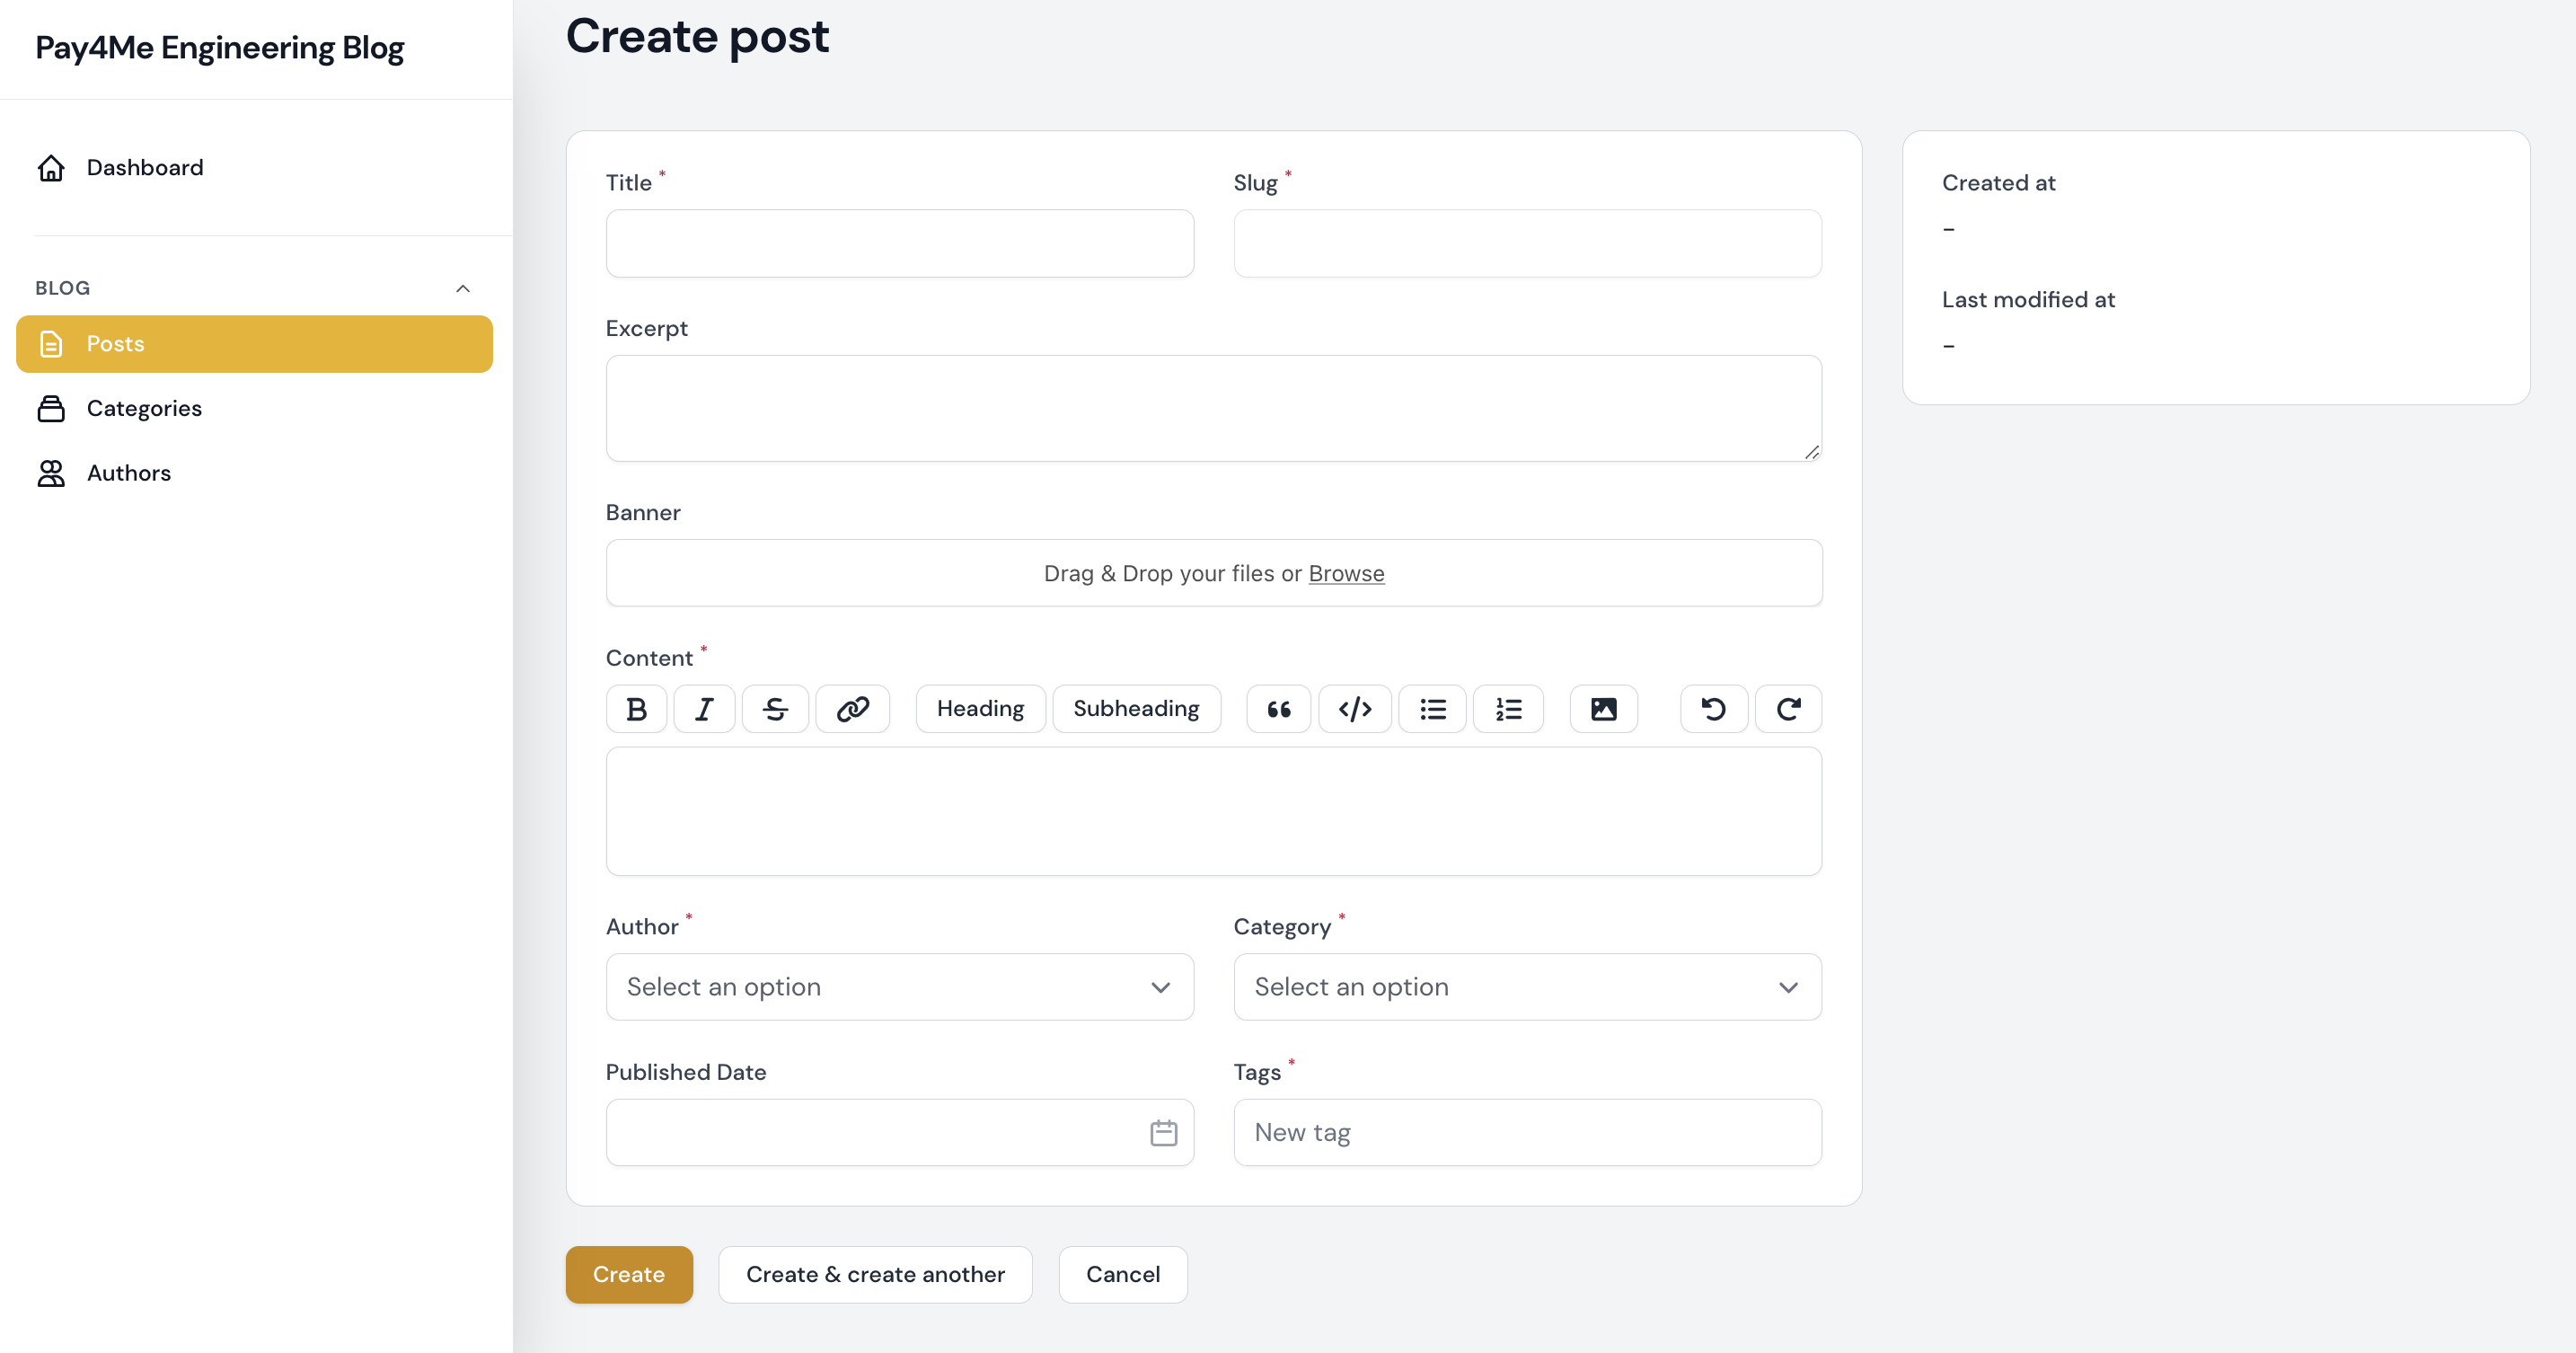Viewport: 2576px width, 1353px height.
Task: Click the Title input field
Action: click(899, 243)
